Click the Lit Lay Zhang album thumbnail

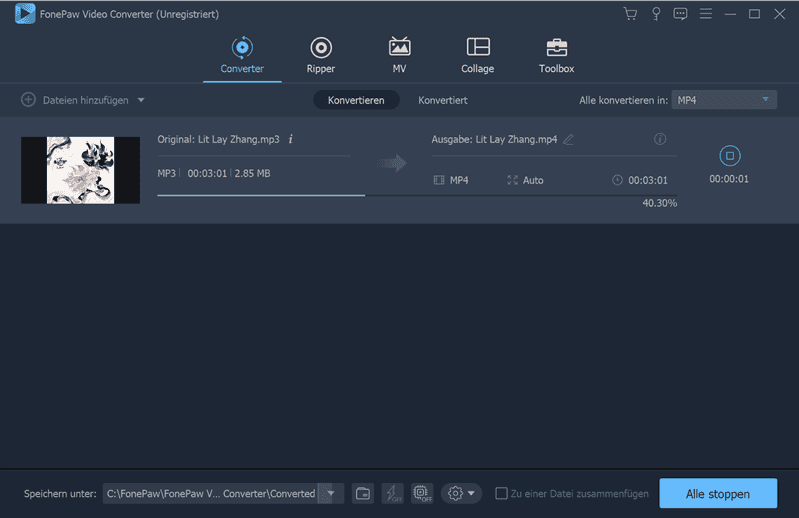pos(81,170)
